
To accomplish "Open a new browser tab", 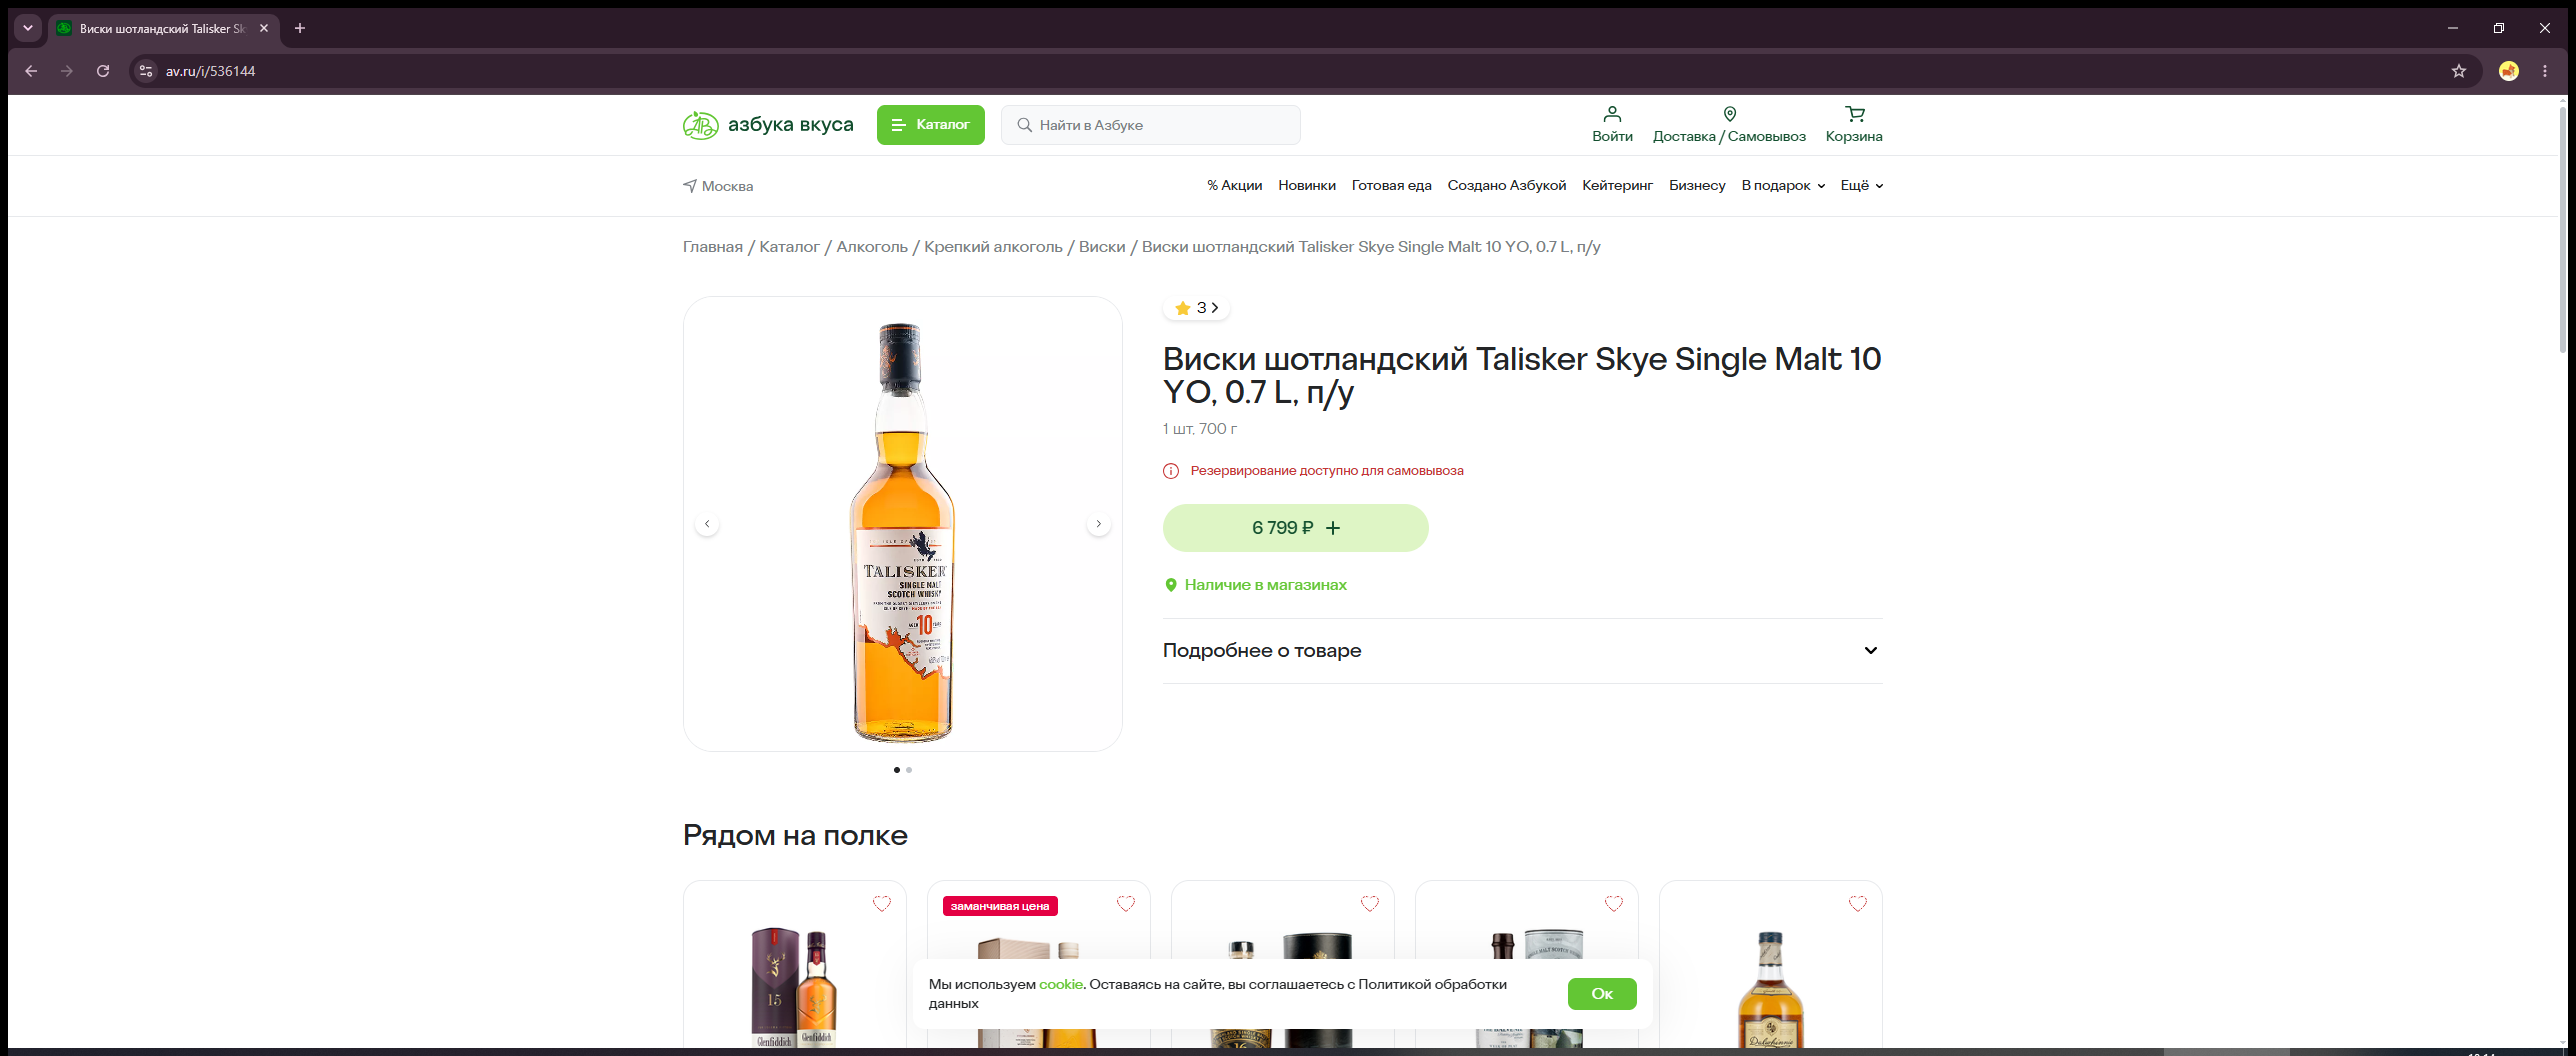I will 300,28.
